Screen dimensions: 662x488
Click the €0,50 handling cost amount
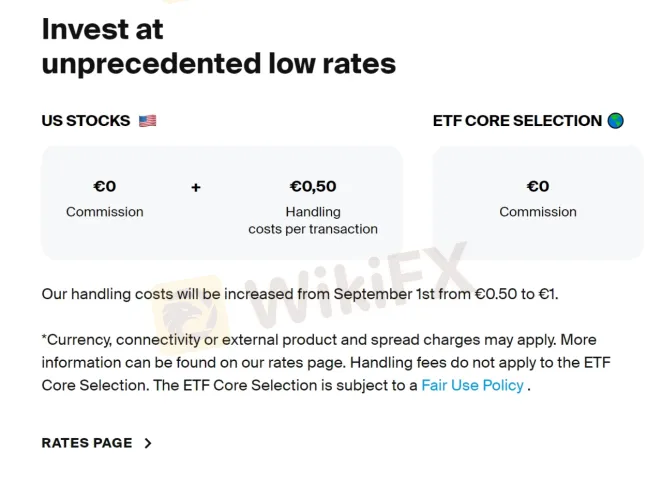pyautogui.click(x=313, y=186)
